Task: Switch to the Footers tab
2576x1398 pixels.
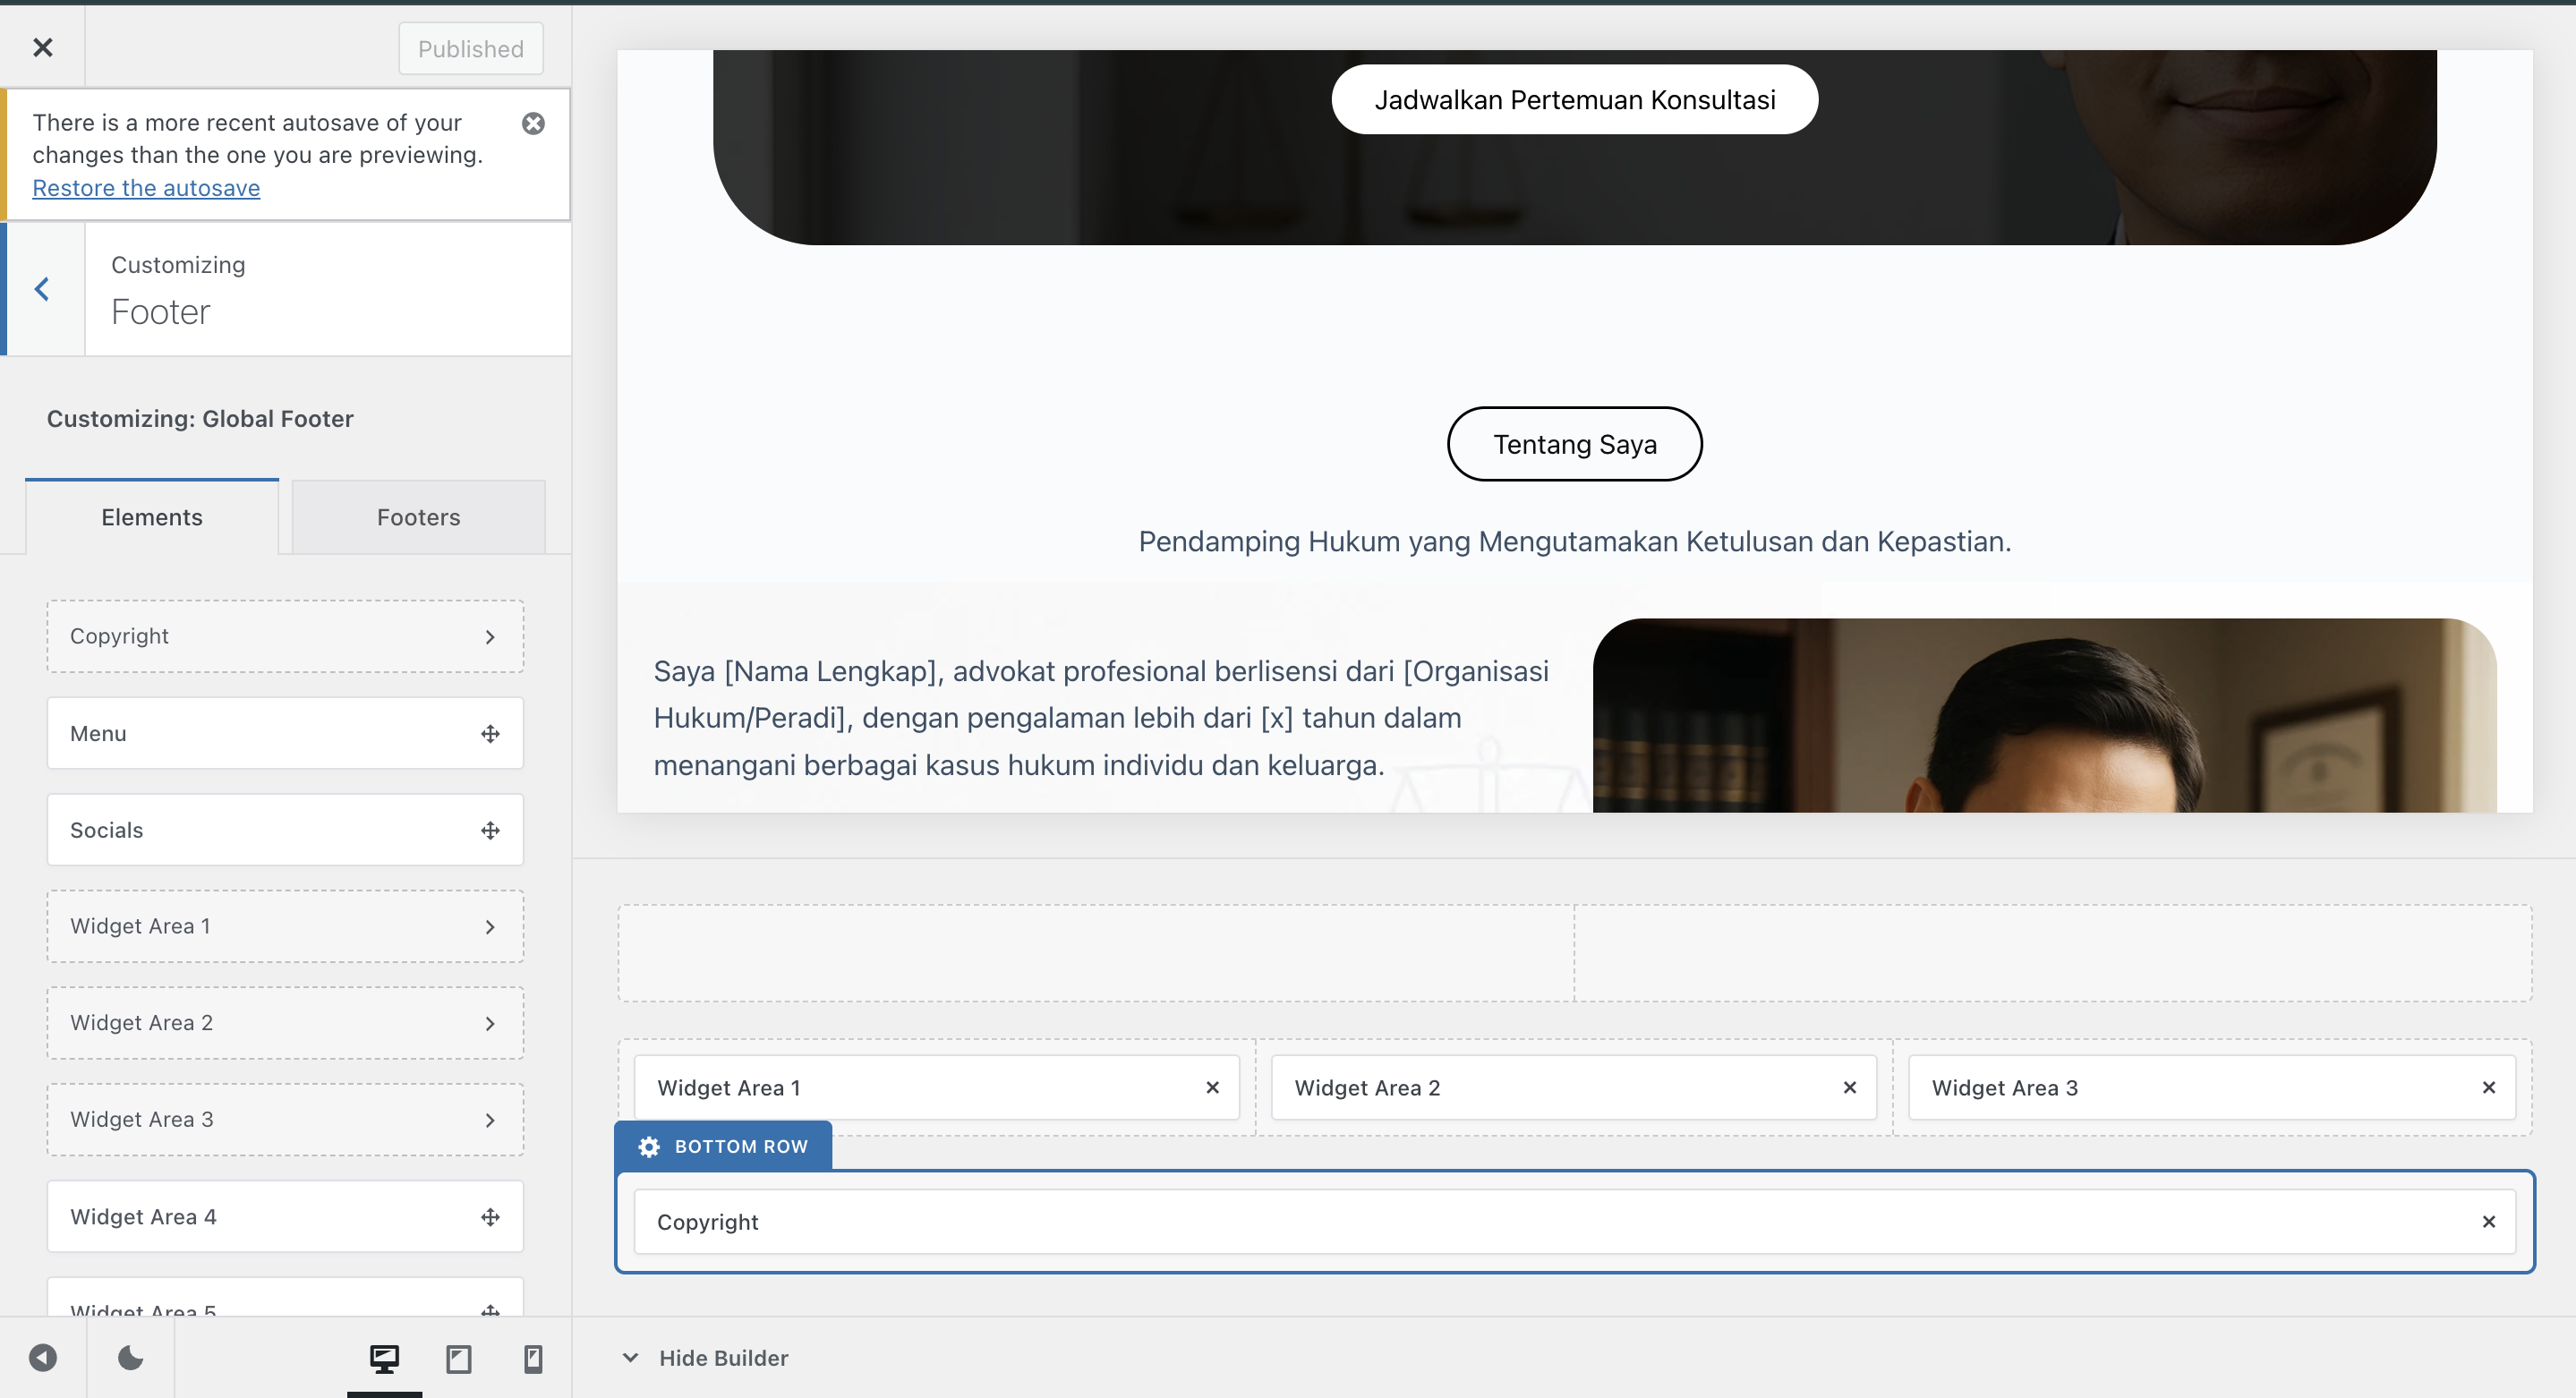Action: [418, 517]
